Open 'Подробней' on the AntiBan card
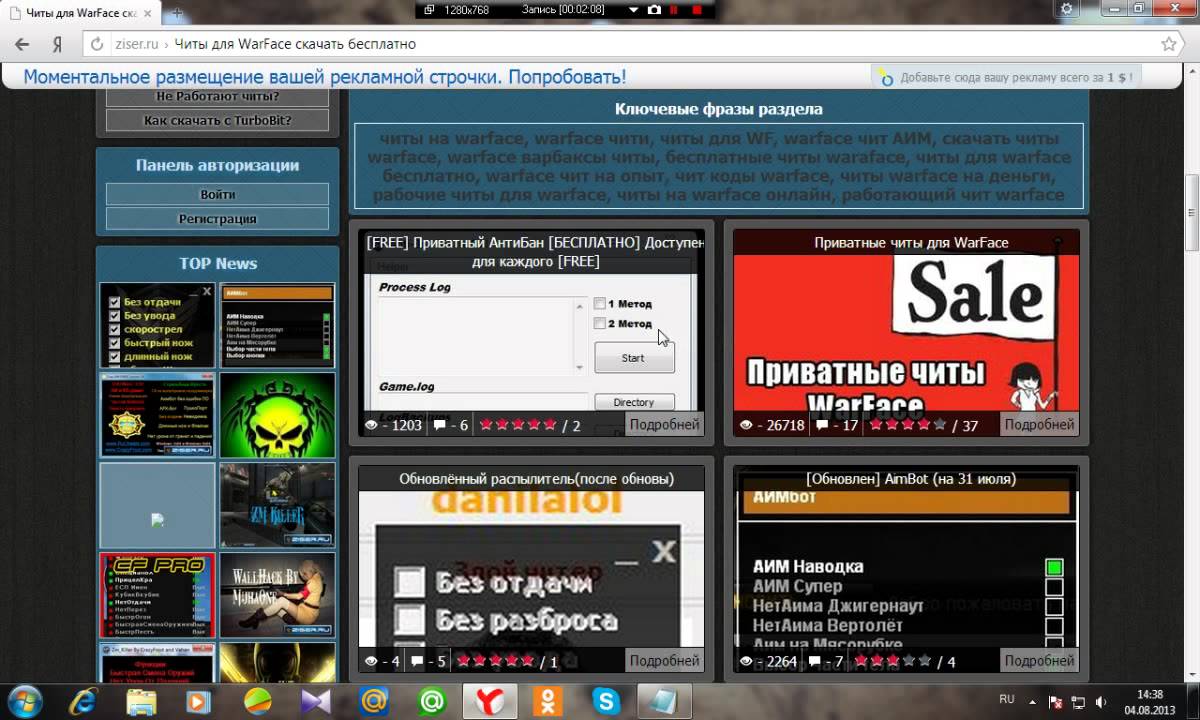The width and height of the screenshot is (1200, 720). 665,424
